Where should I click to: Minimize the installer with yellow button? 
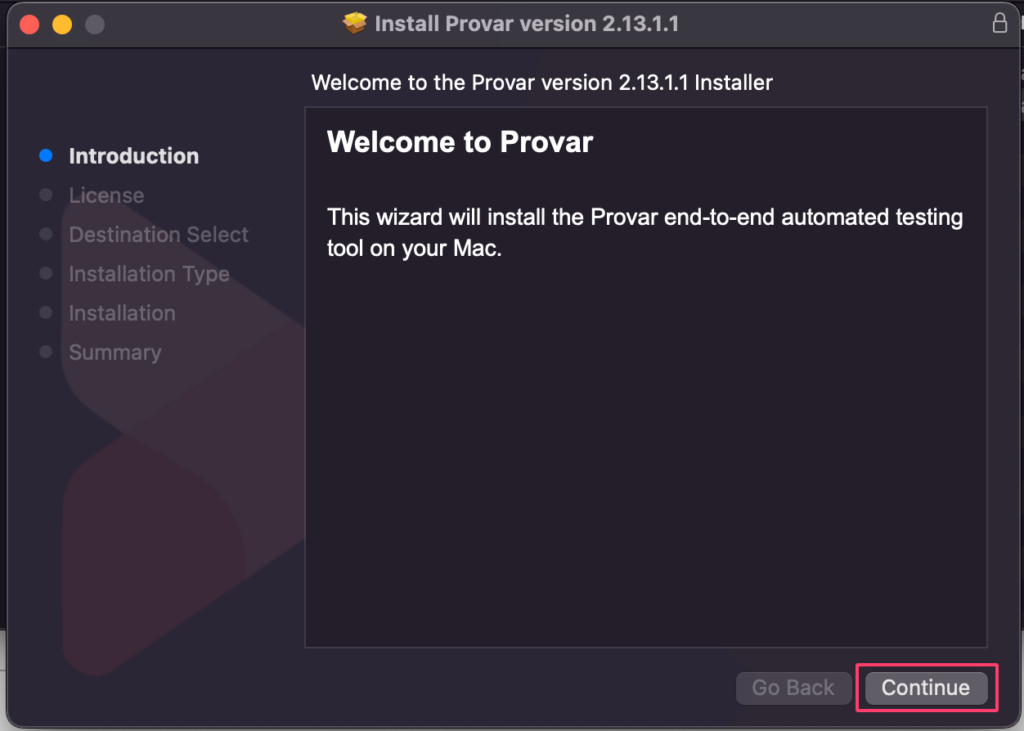tap(62, 24)
